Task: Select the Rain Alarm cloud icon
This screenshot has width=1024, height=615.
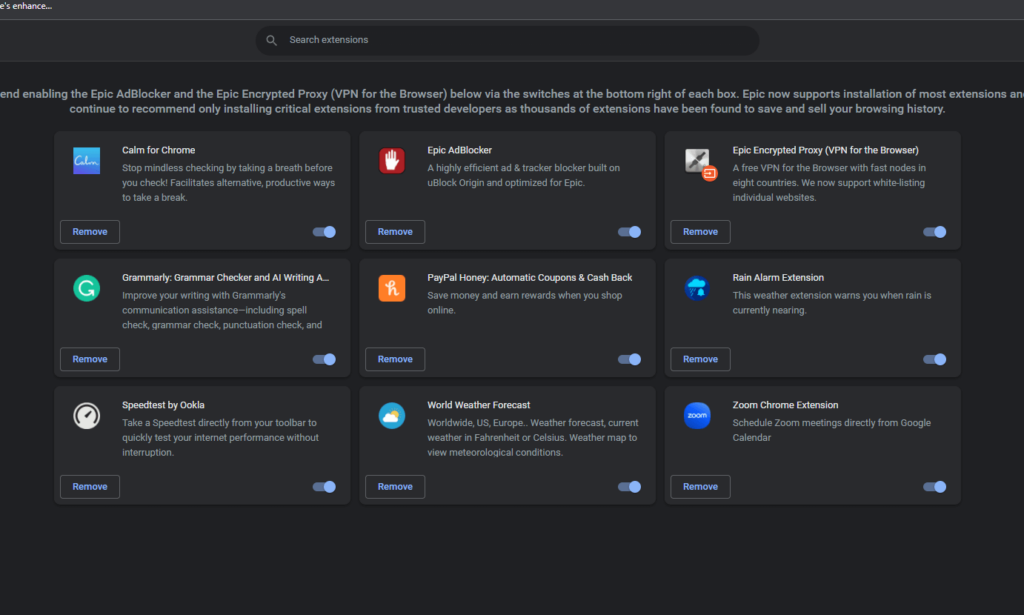Action: click(x=697, y=288)
